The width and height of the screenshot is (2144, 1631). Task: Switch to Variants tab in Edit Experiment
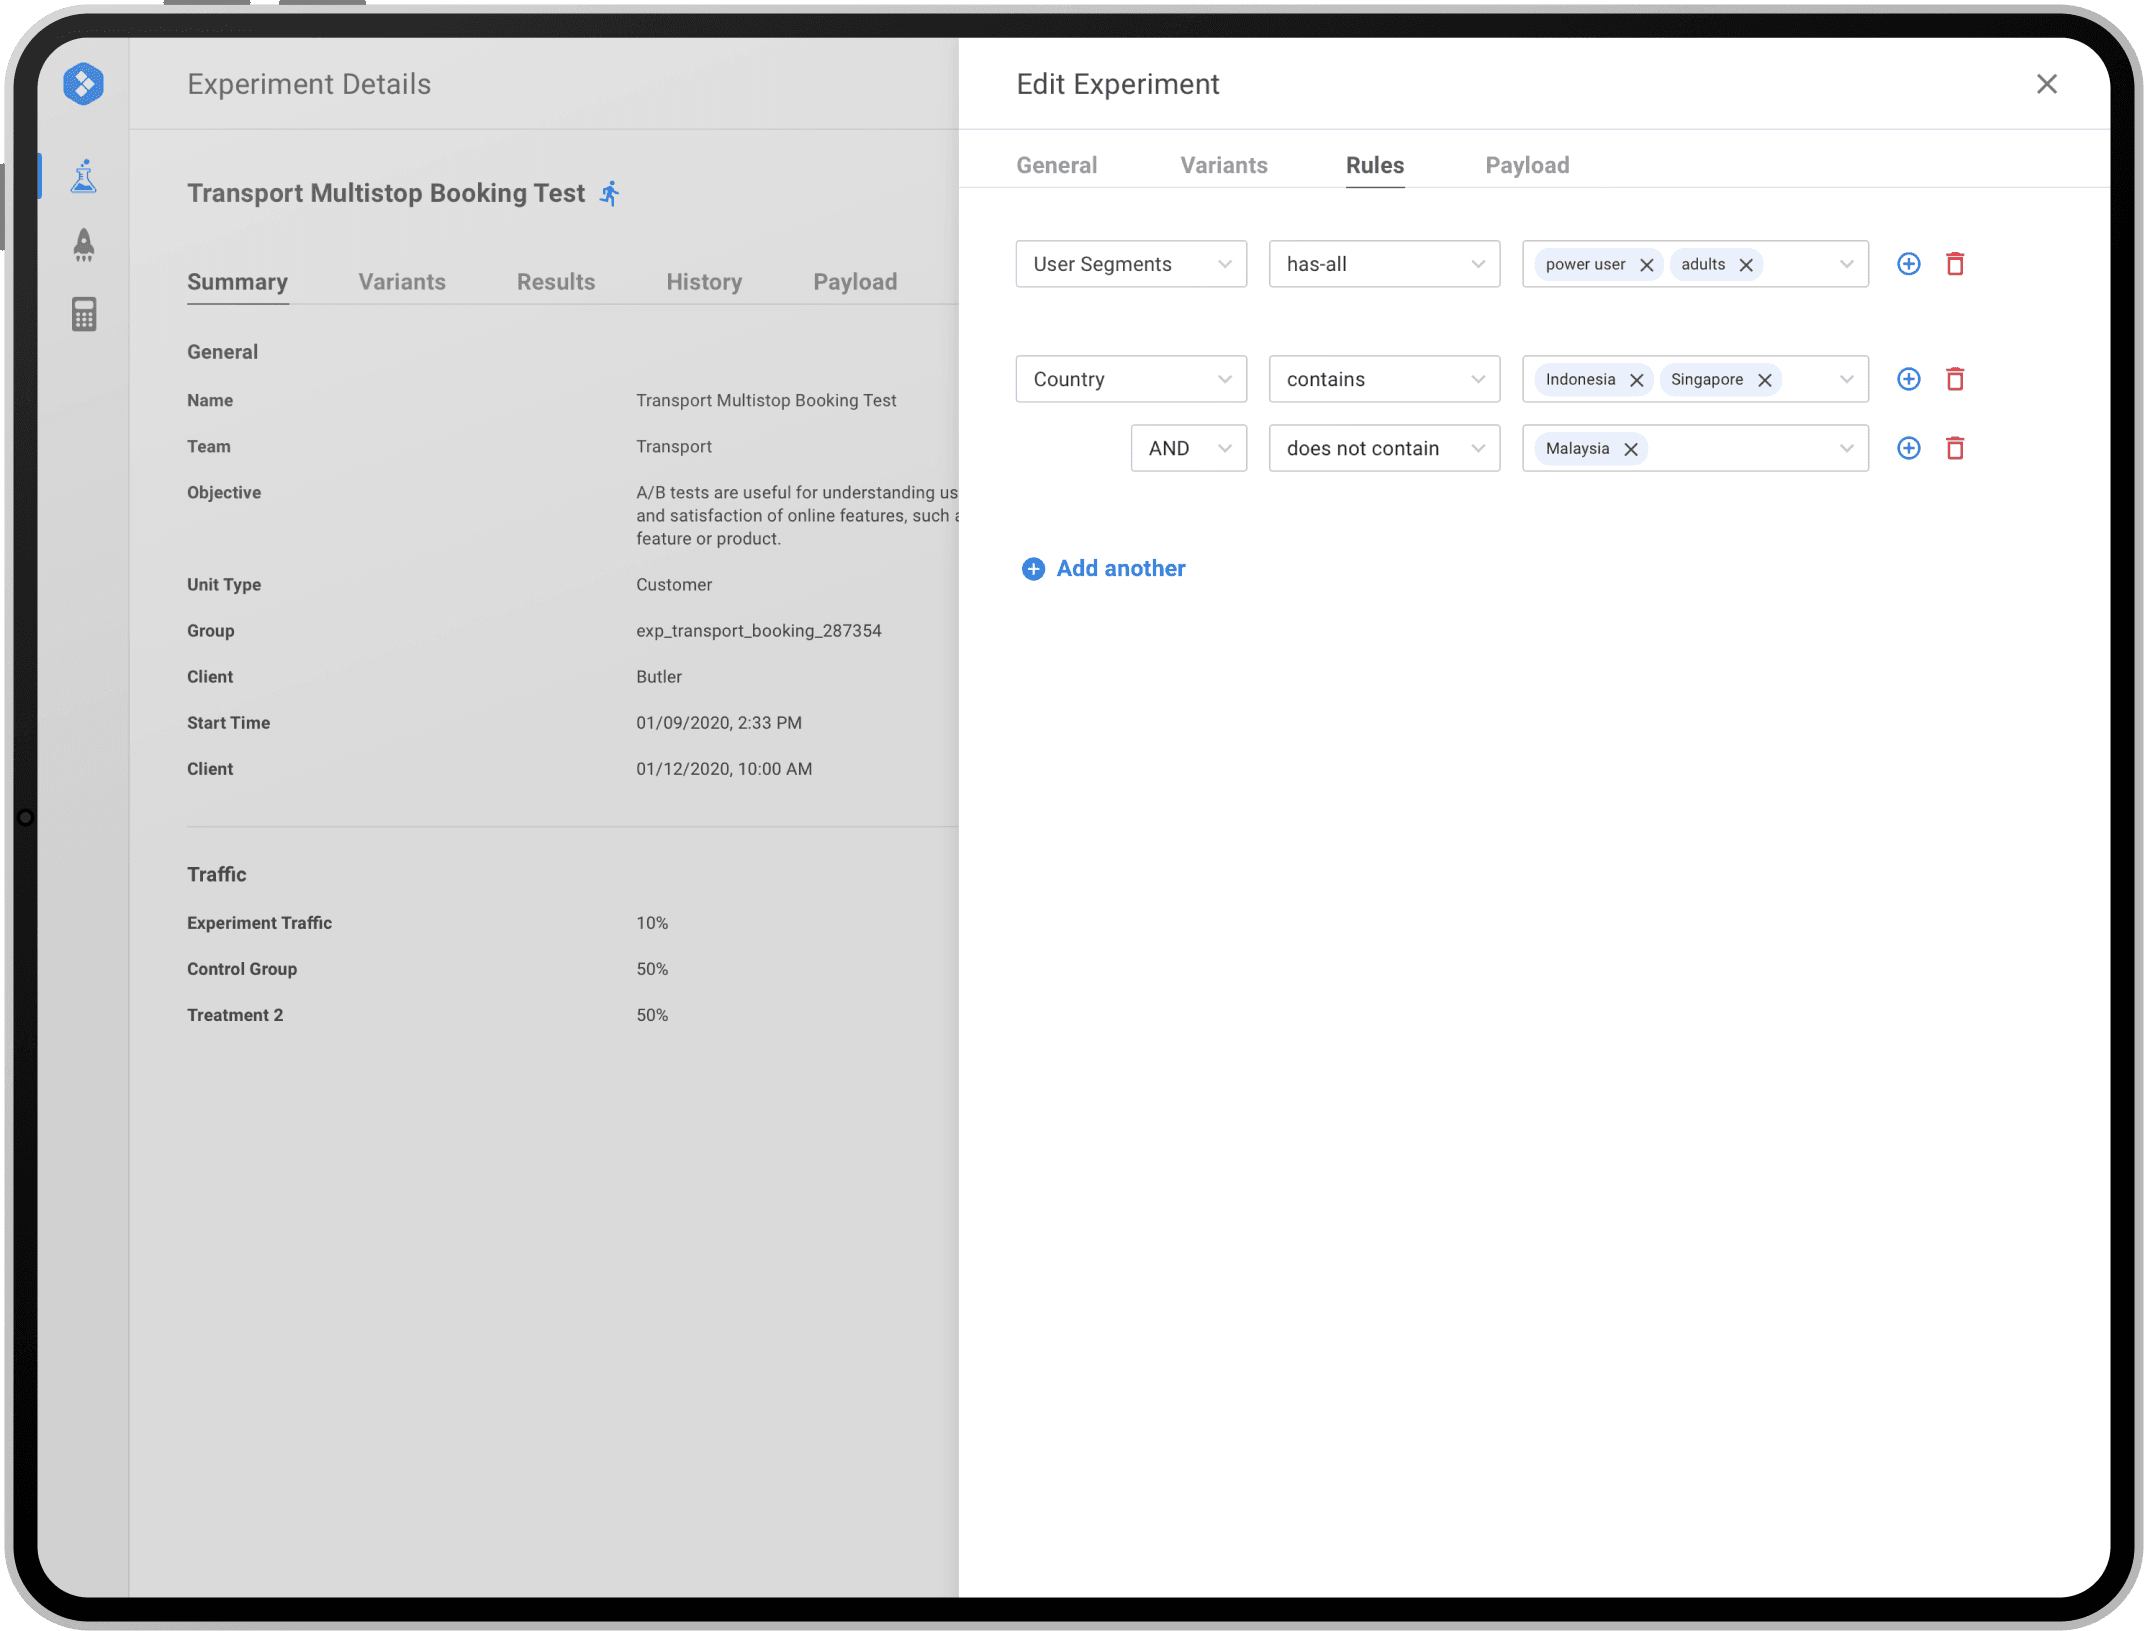click(1223, 165)
